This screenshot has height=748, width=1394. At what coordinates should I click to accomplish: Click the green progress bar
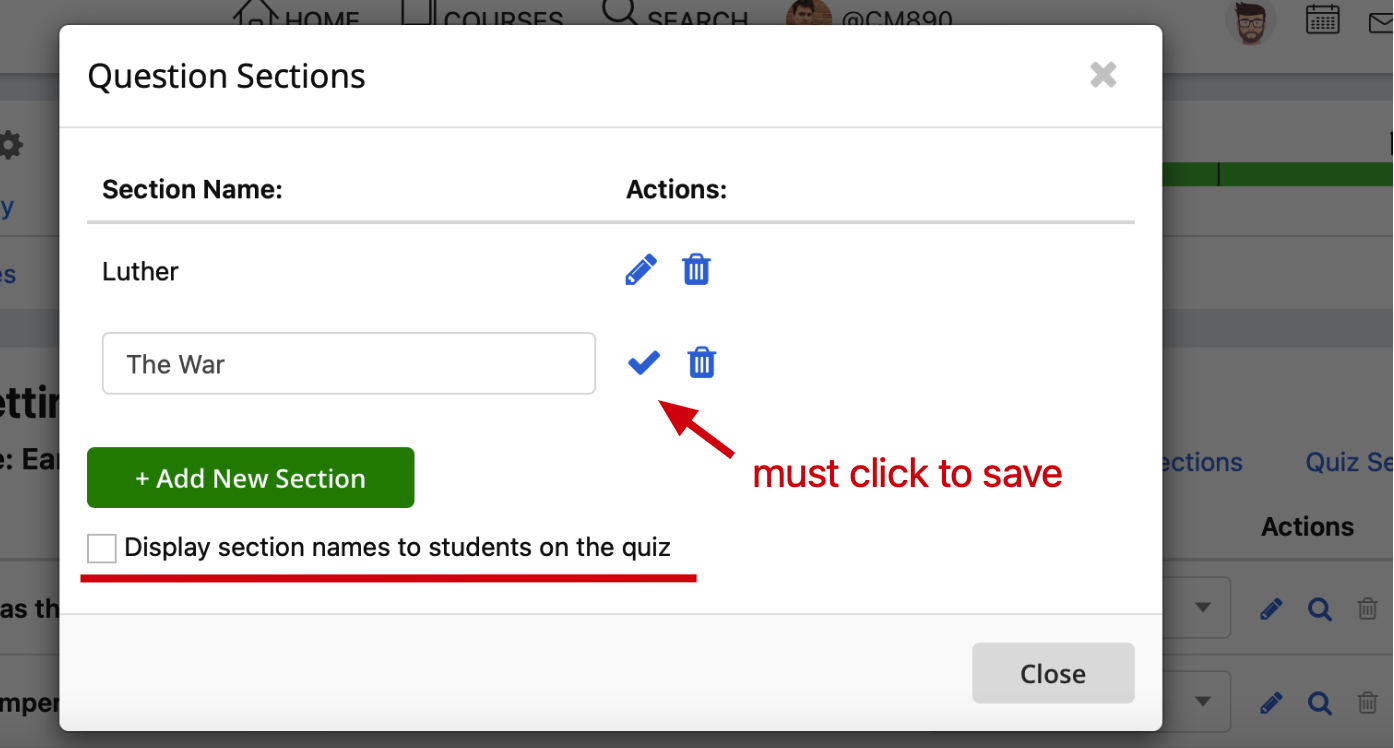coord(1278,174)
